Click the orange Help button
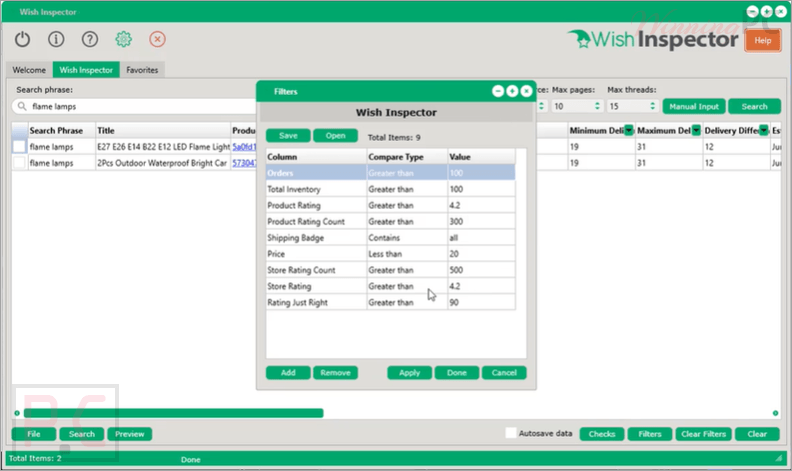792x471 pixels. click(763, 40)
